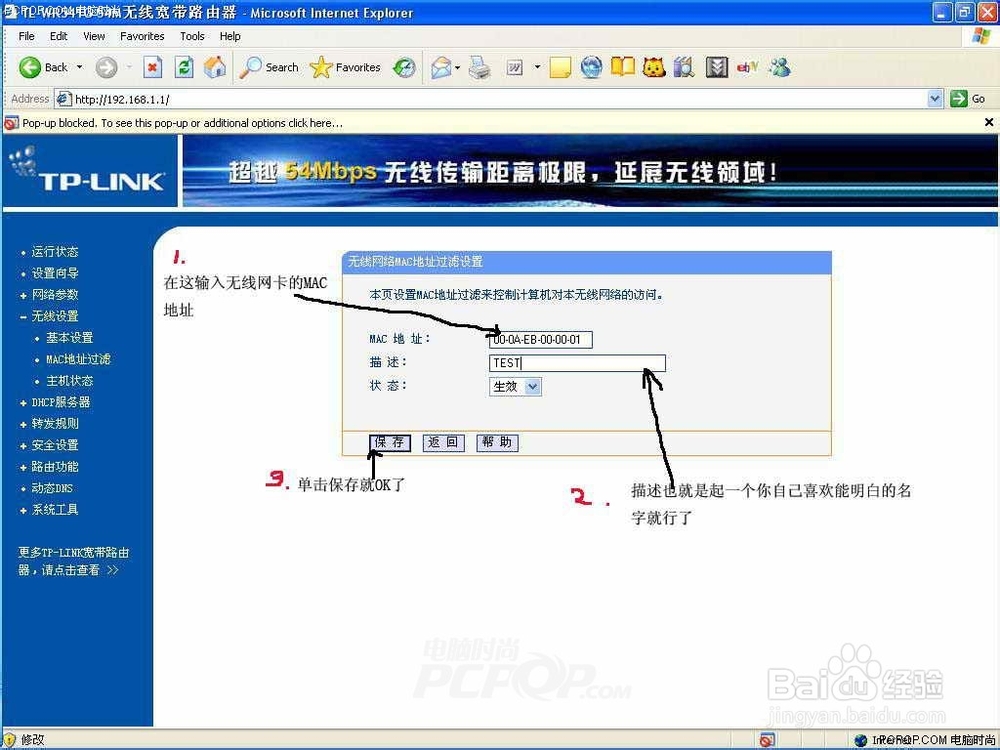This screenshot has width=1000, height=750.
Task: Open the Back button history dropdown arrow
Action: click(x=80, y=67)
